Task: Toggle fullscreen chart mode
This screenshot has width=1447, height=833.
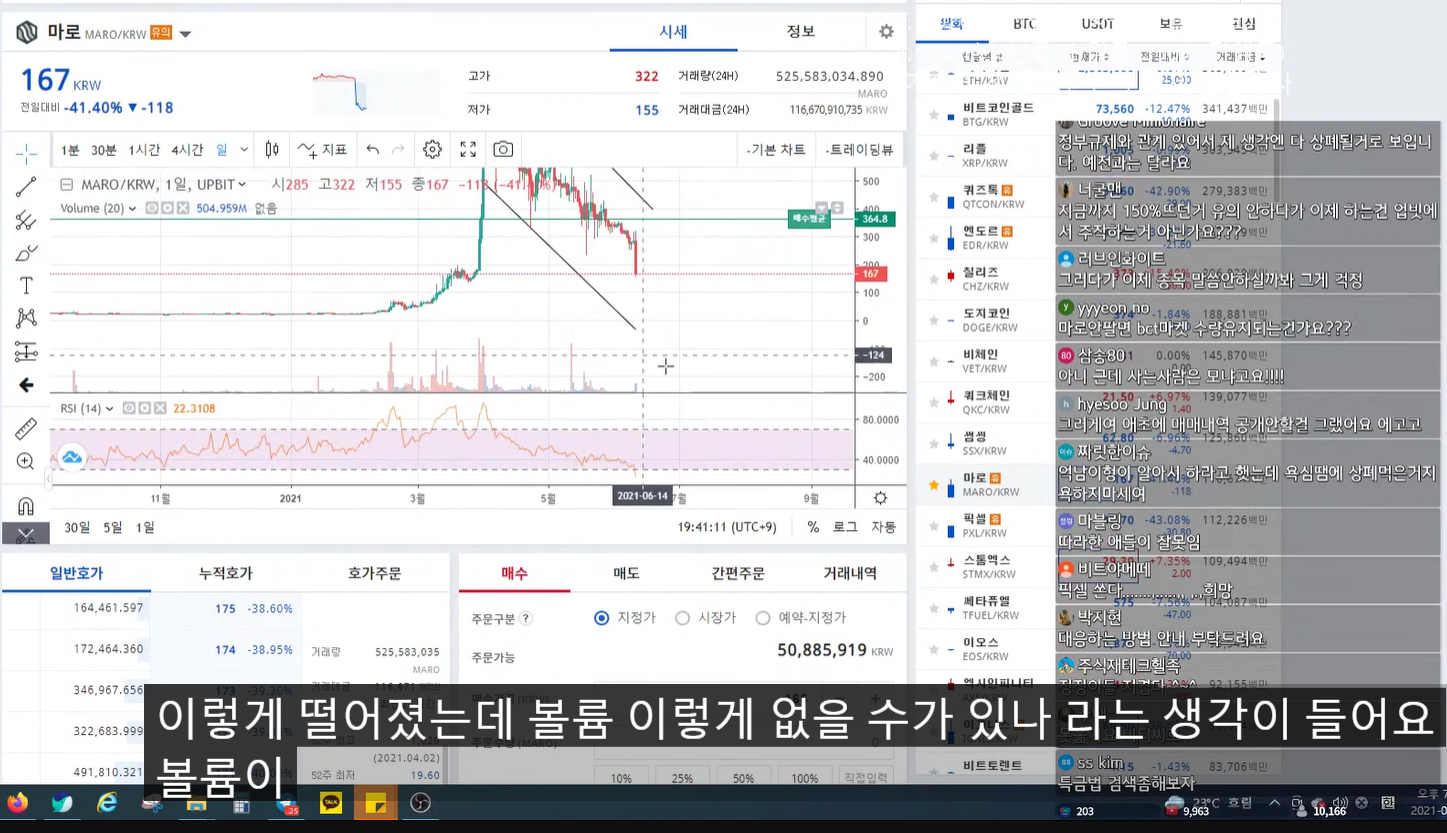Action: pyautogui.click(x=468, y=149)
